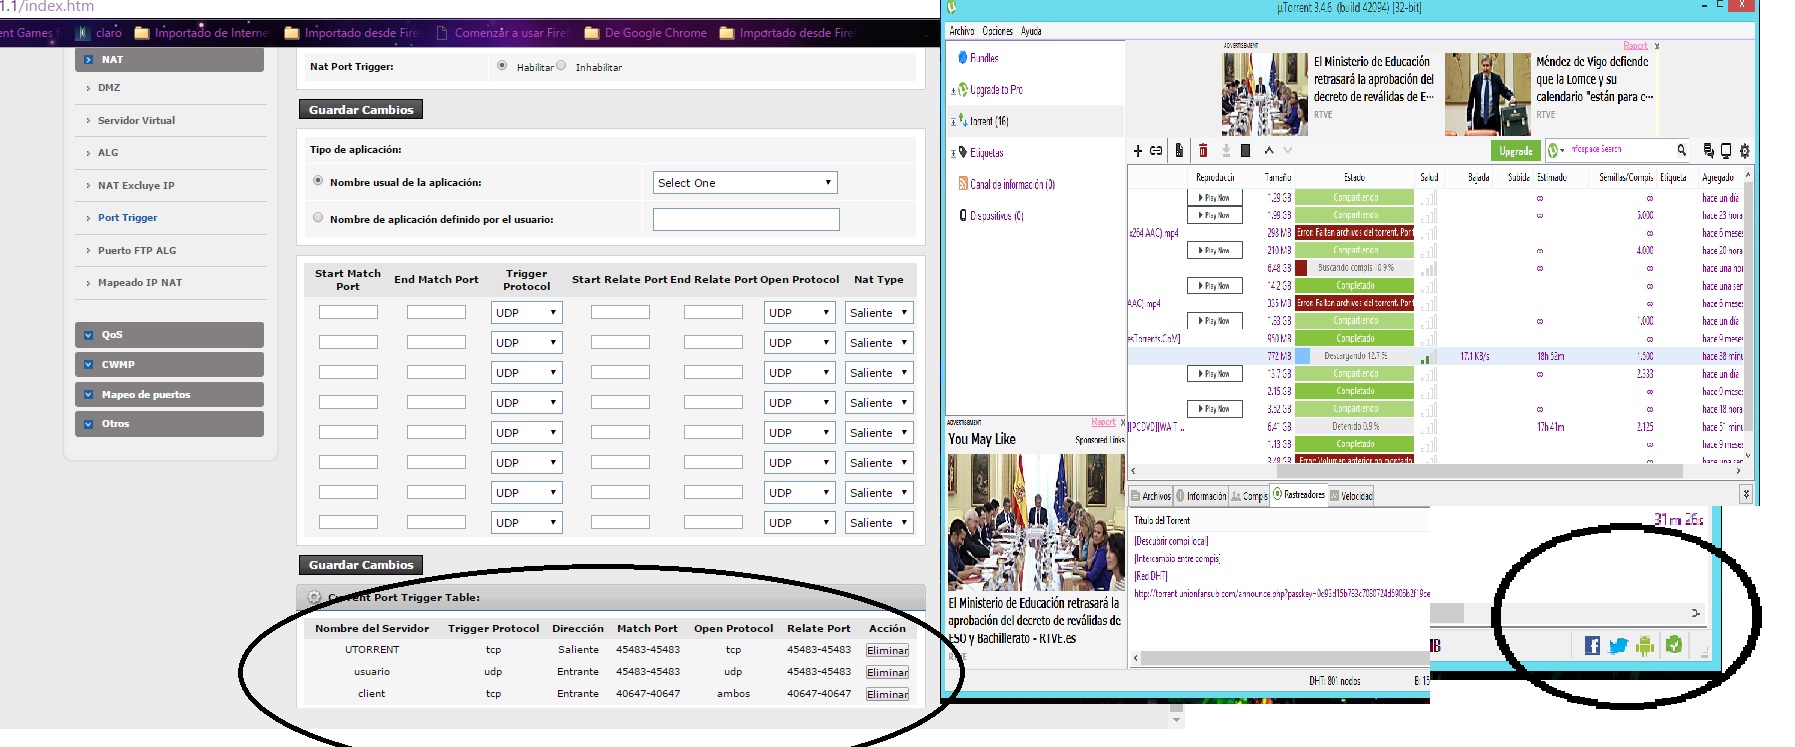Open the De Google Chrome bookmarks folder
Viewport: 1795px width, 747px height.
(x=646, y=33)
